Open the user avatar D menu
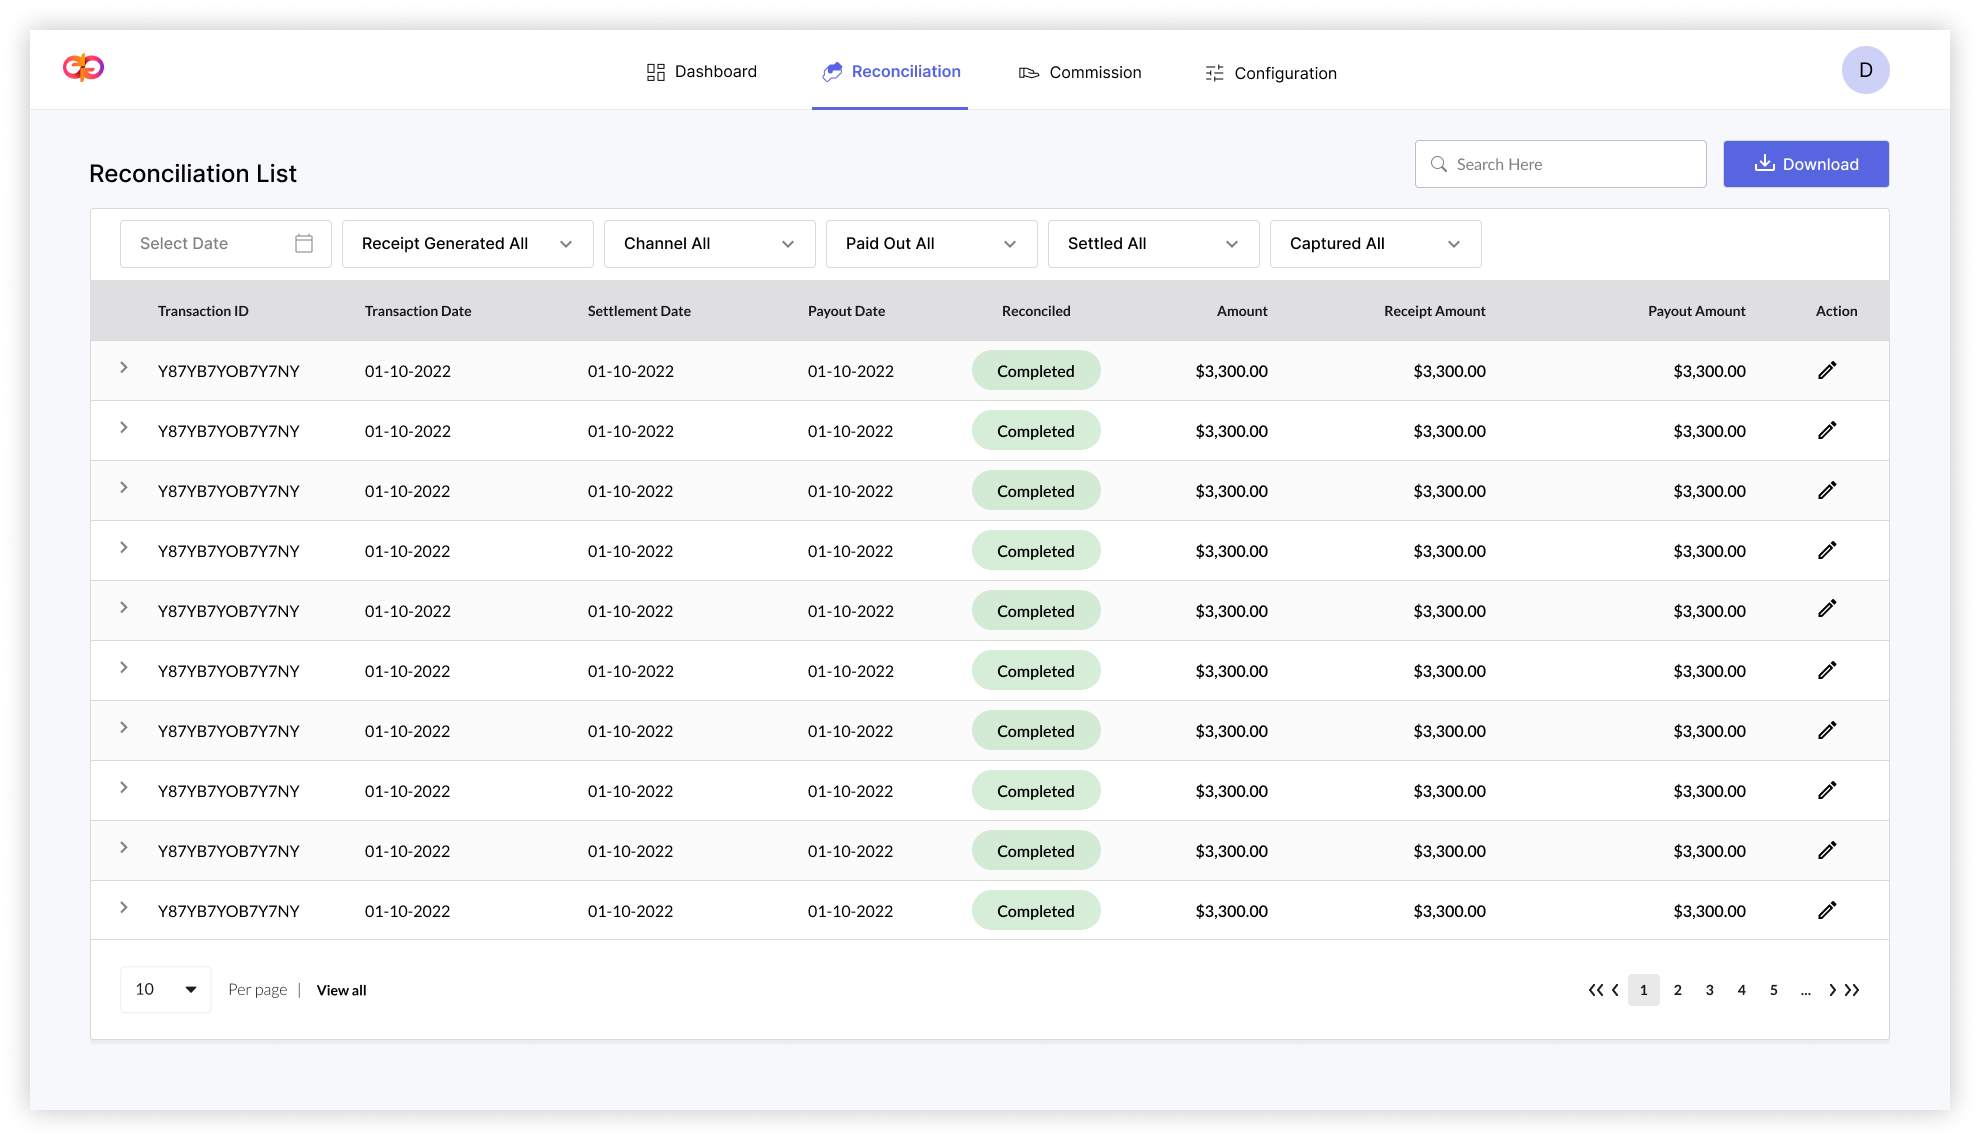 (x=1865, y=70)
